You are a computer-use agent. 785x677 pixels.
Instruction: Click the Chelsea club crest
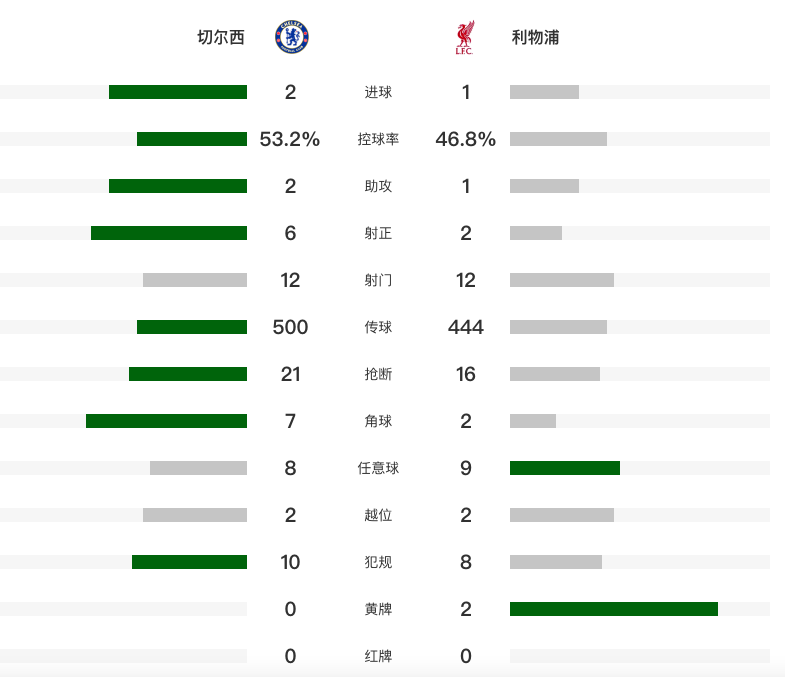click(x=291, y=38)
